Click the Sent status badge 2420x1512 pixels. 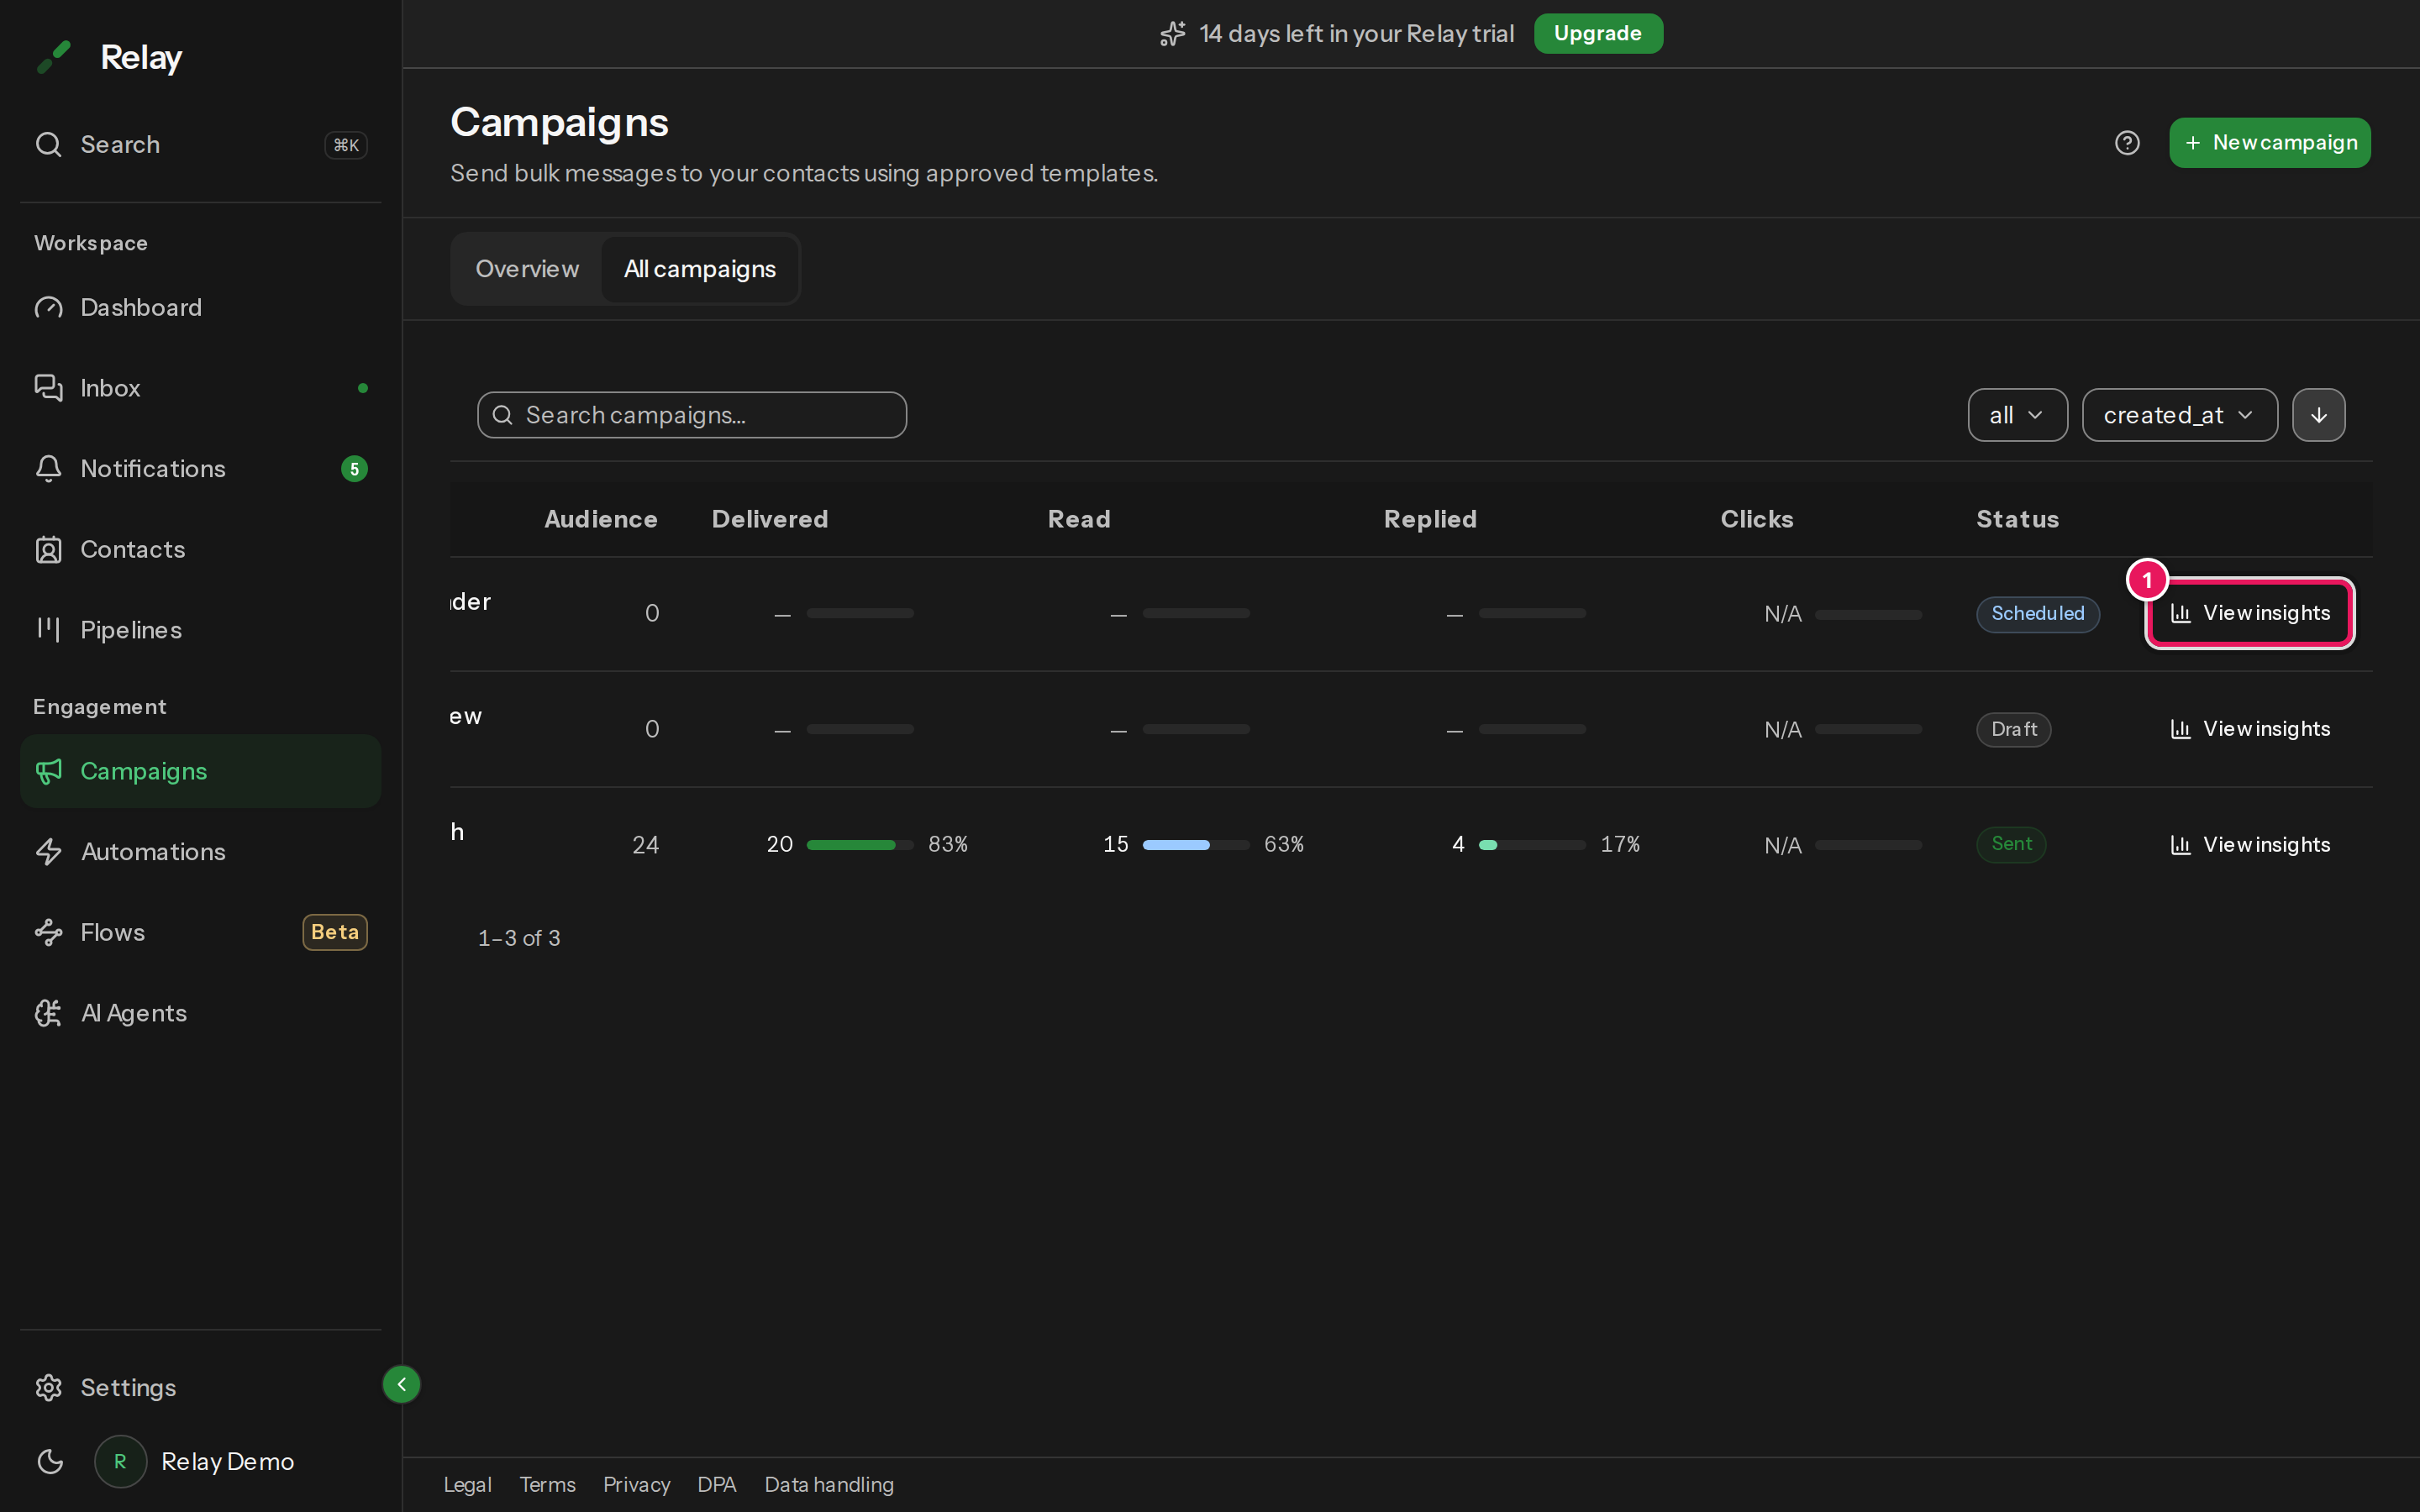coord(2011,844)
